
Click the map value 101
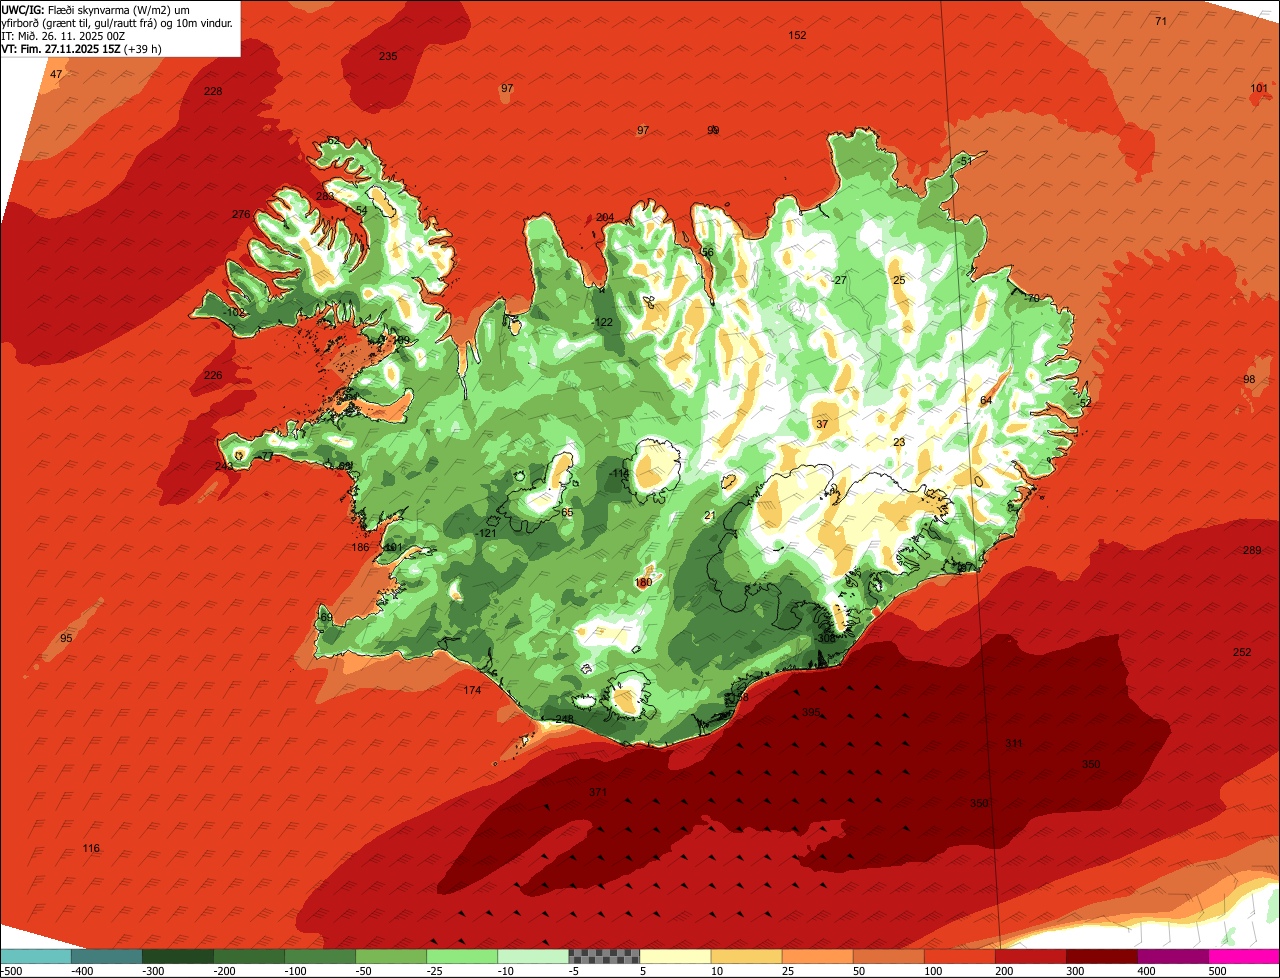coord(1259,88)
